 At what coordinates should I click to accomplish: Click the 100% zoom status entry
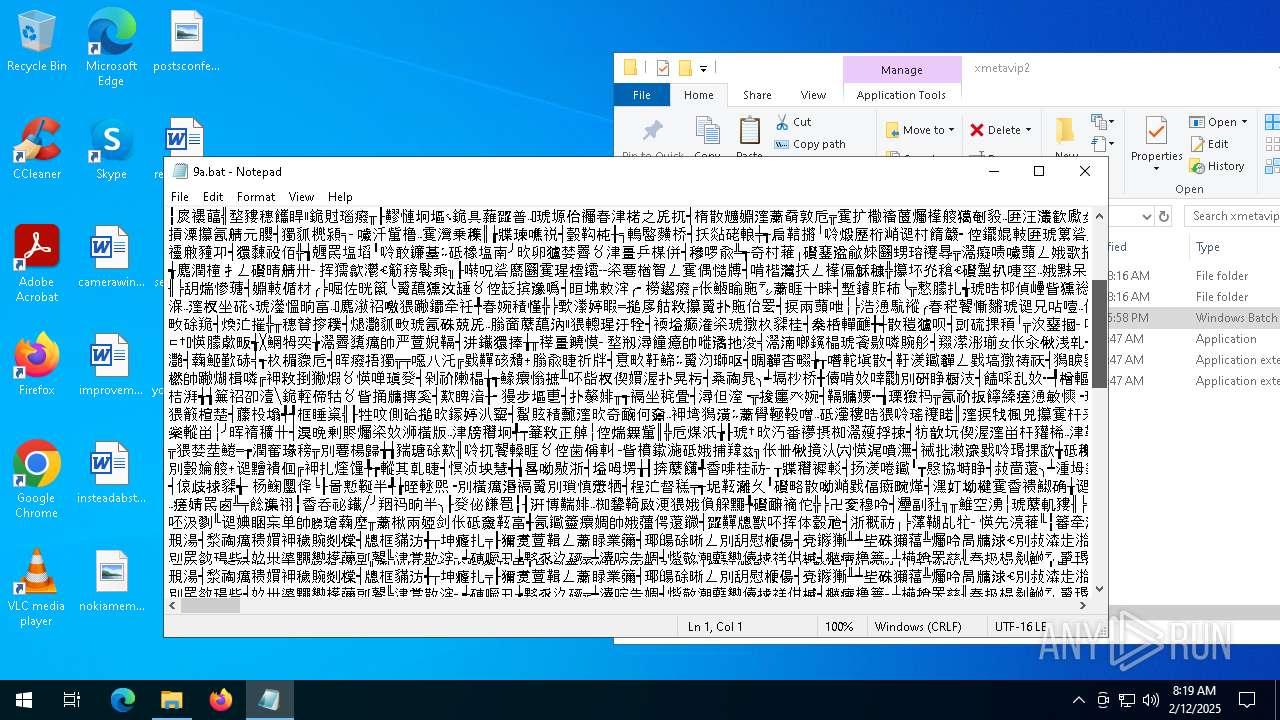(x=838, y=627)
